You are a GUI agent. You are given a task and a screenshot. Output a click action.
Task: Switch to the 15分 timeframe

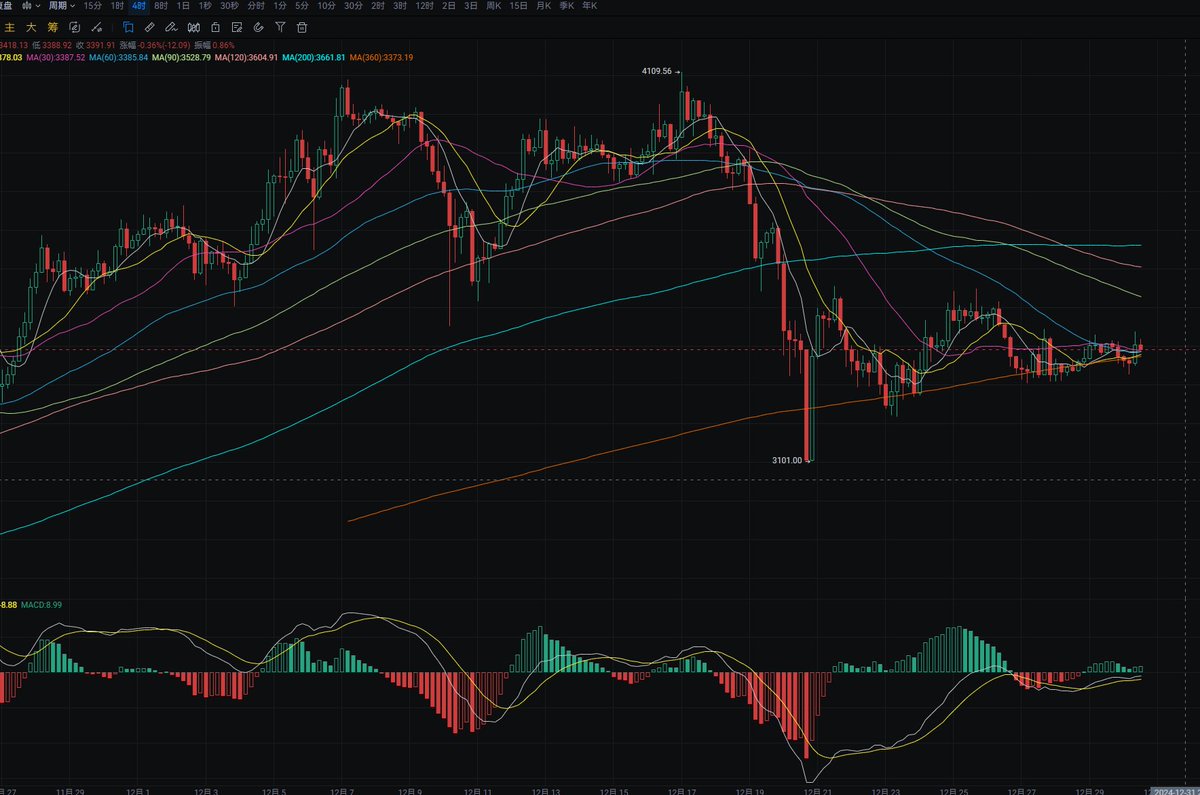tap(92, 6)
